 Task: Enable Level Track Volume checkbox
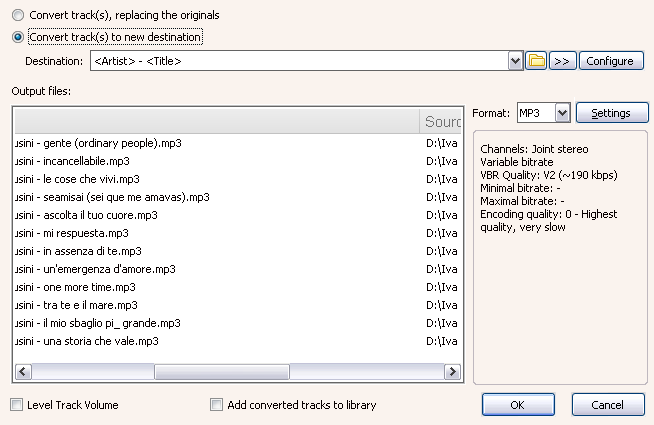point(17,405)
